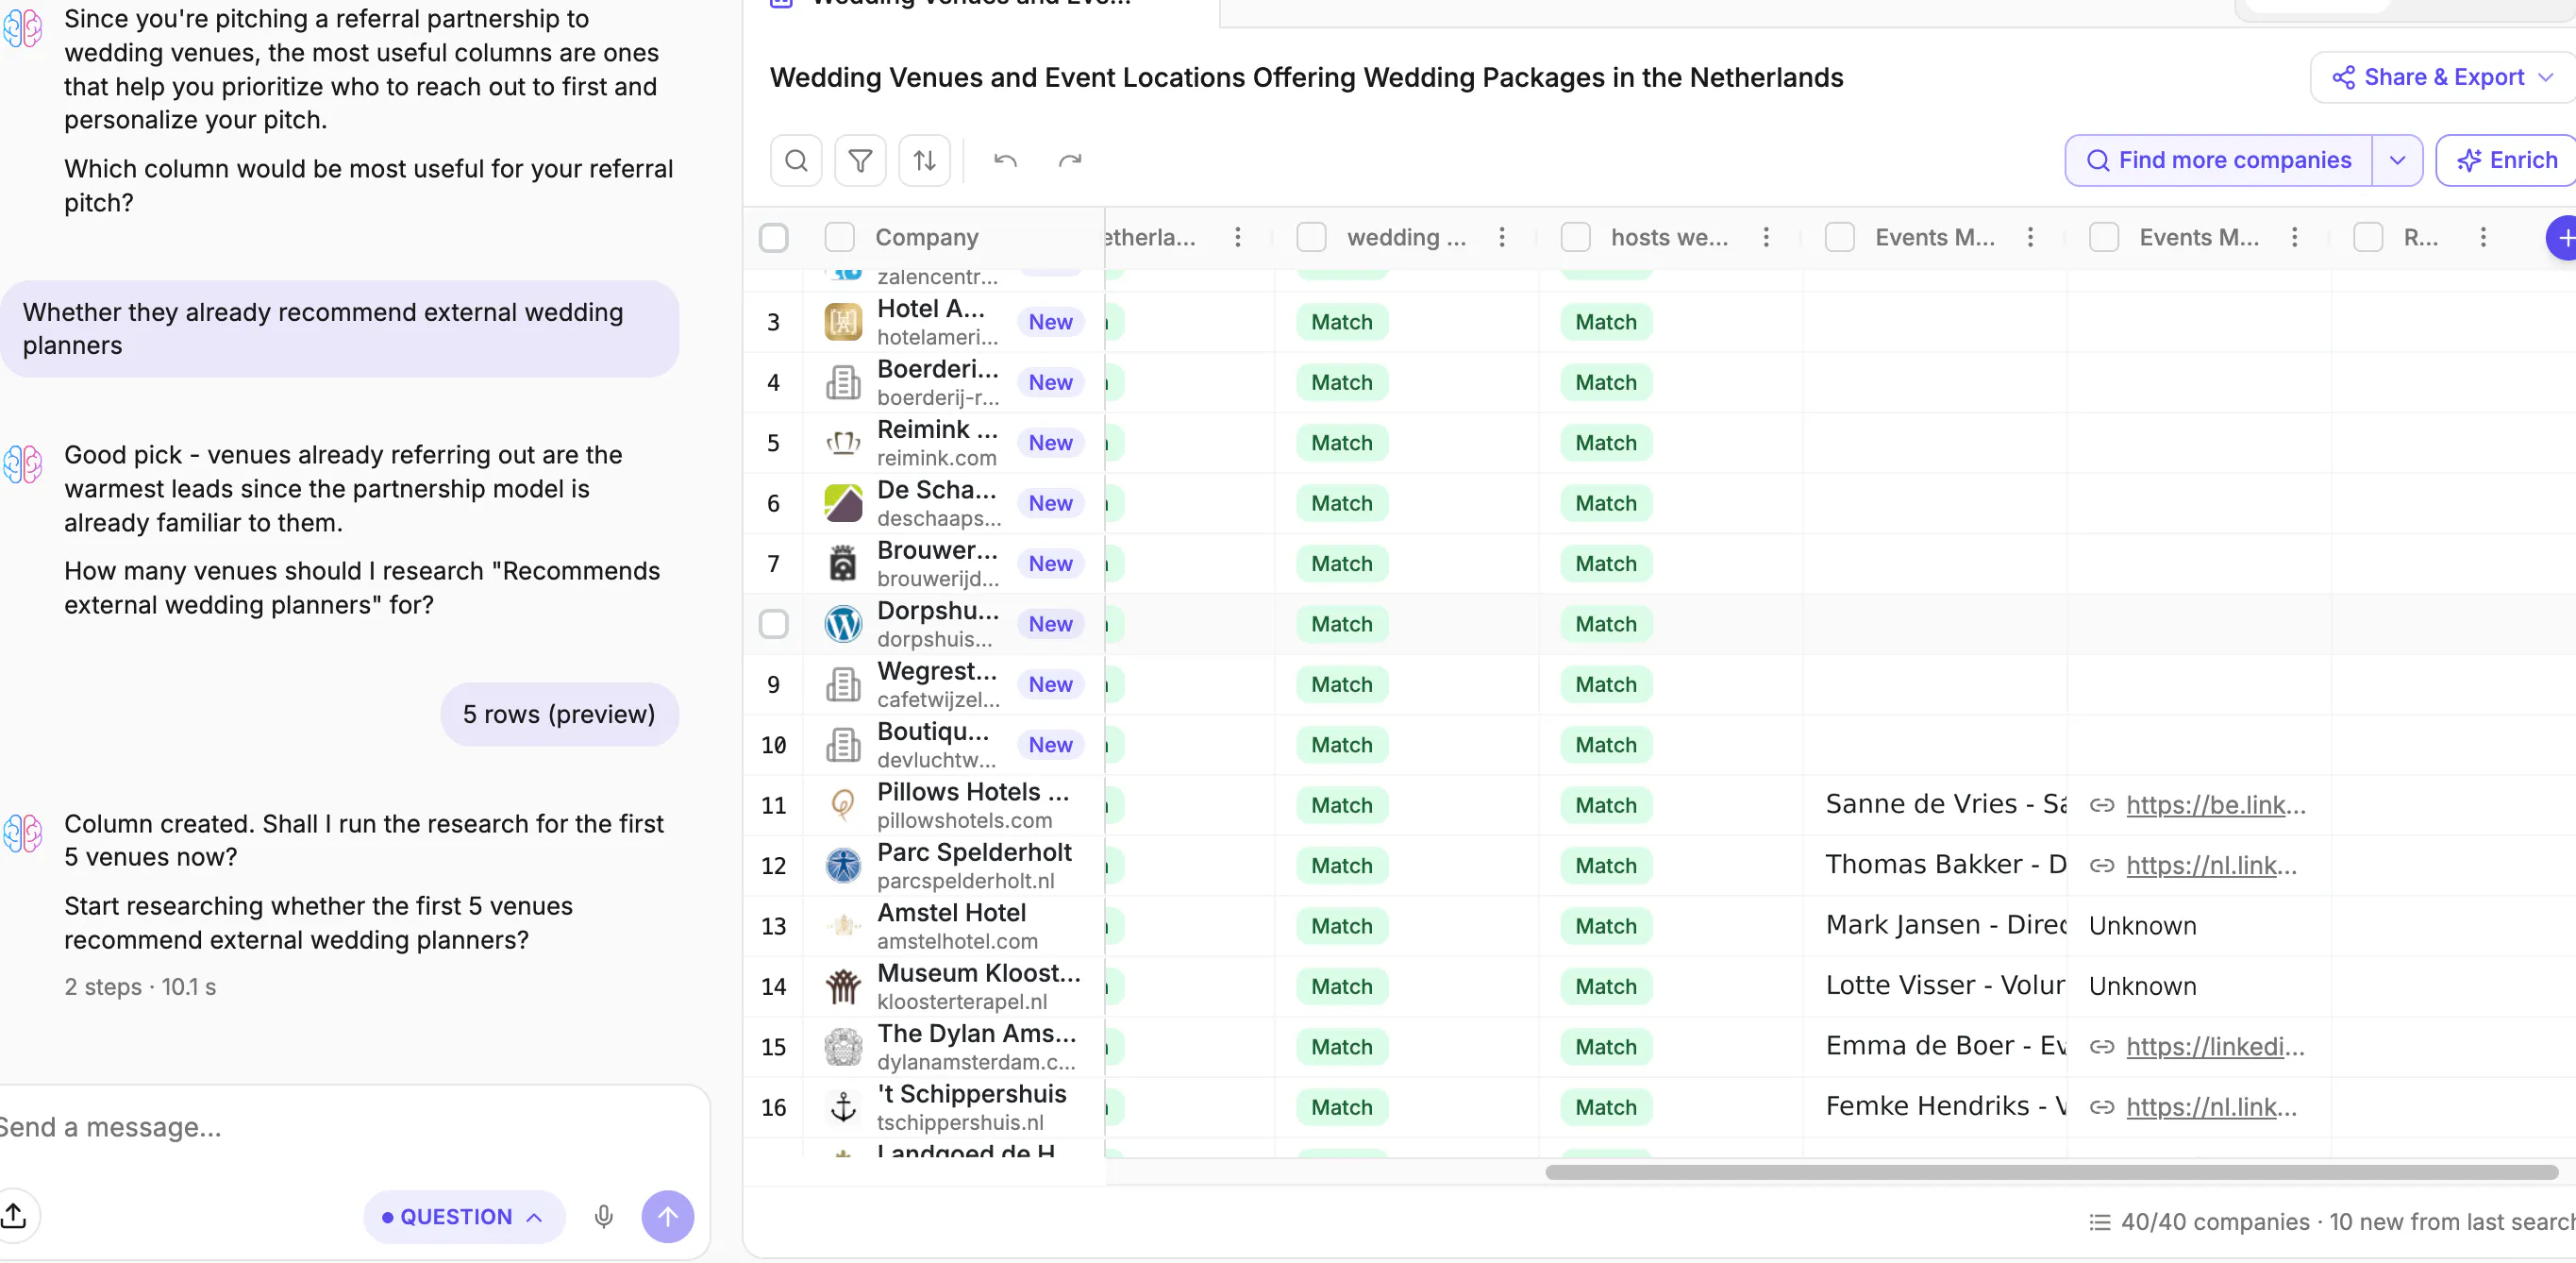
Task: Toggle second Events M... column checkbox
Action: pos(2103,237)
